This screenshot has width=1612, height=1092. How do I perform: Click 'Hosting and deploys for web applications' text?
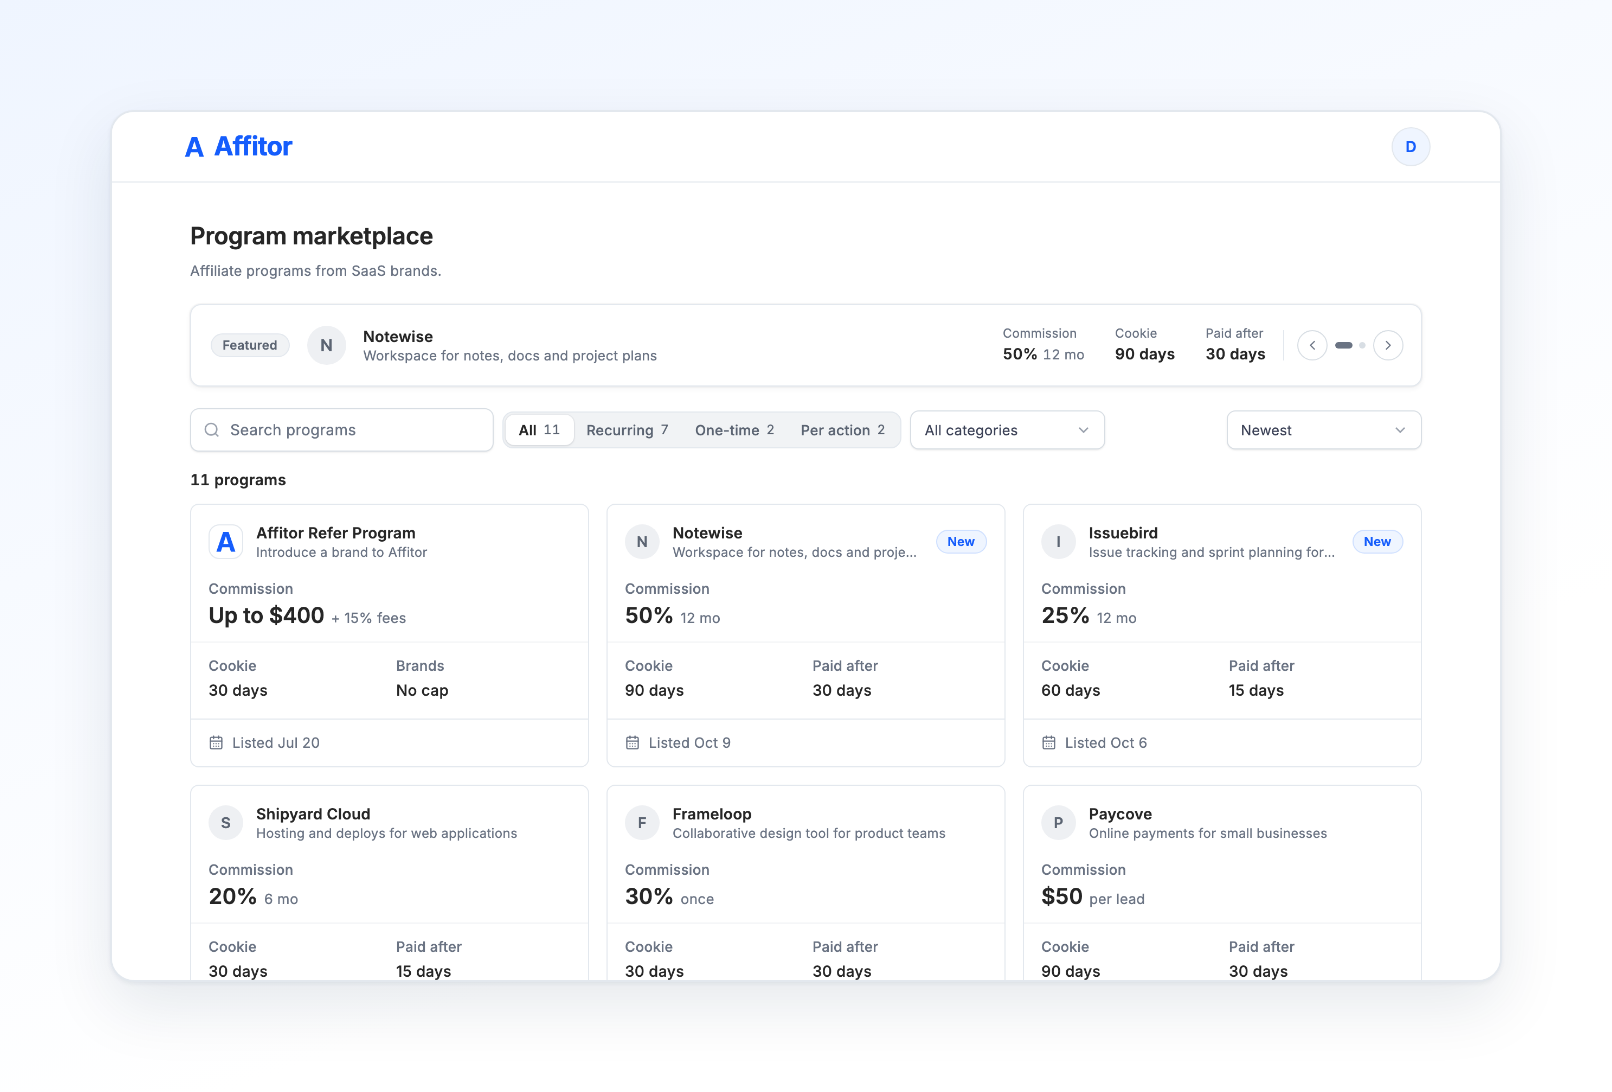click(x=387, y=834)
